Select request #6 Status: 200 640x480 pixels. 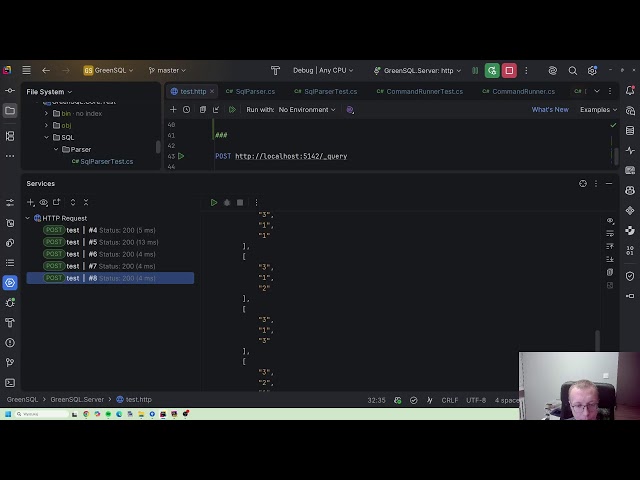110,254
